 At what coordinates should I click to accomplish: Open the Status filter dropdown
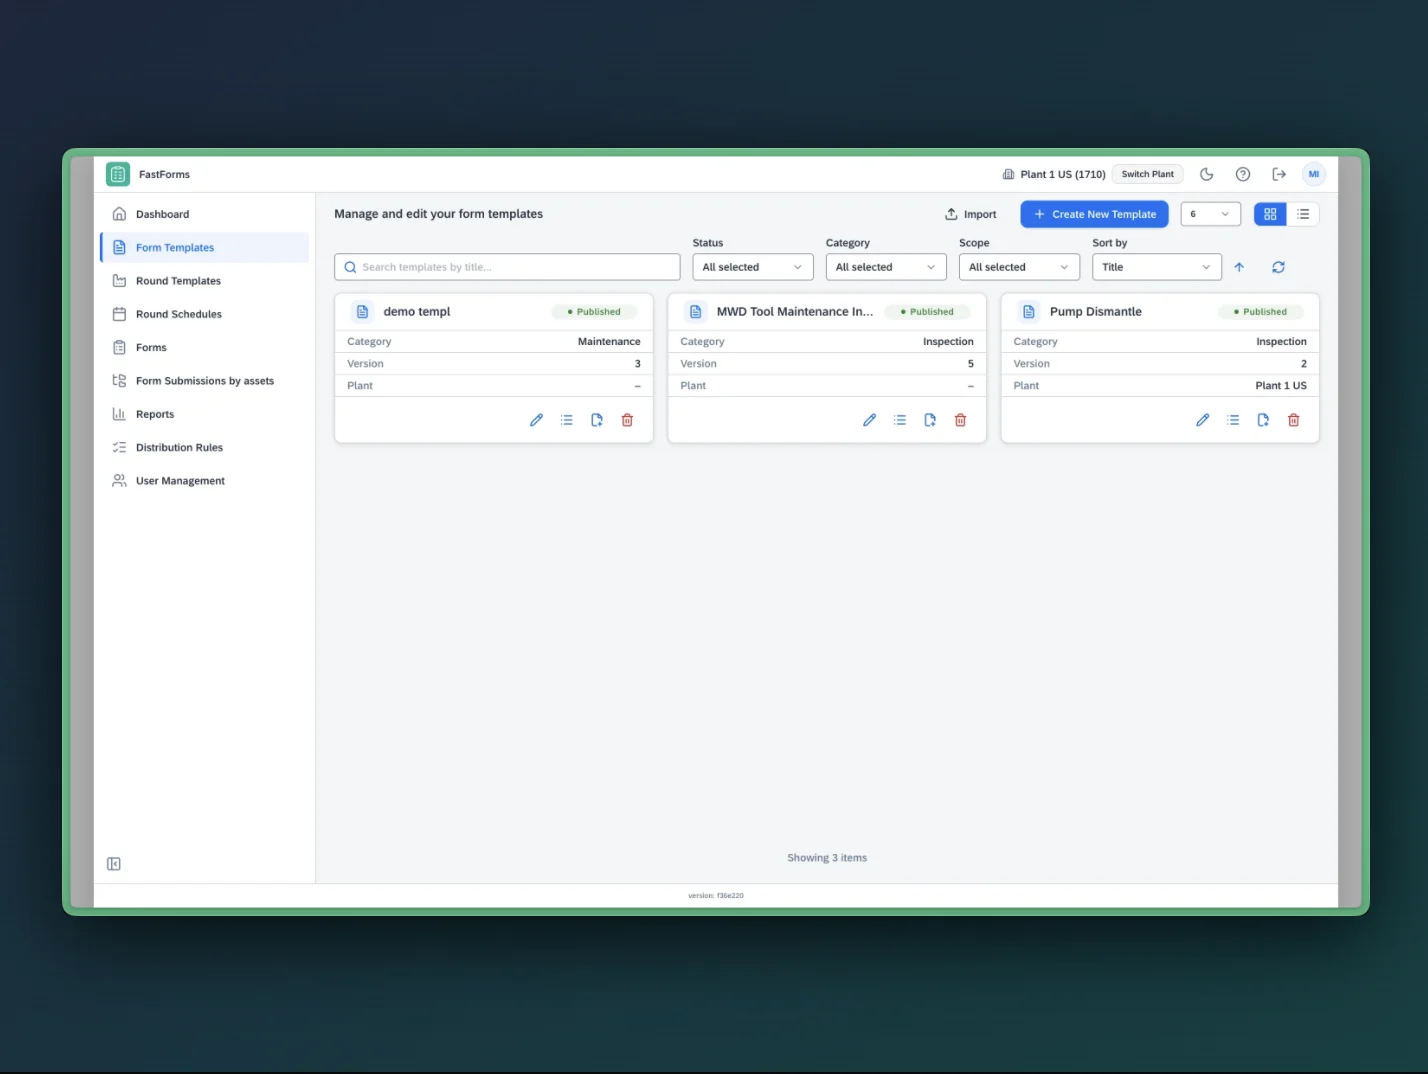tap(752, 267)
